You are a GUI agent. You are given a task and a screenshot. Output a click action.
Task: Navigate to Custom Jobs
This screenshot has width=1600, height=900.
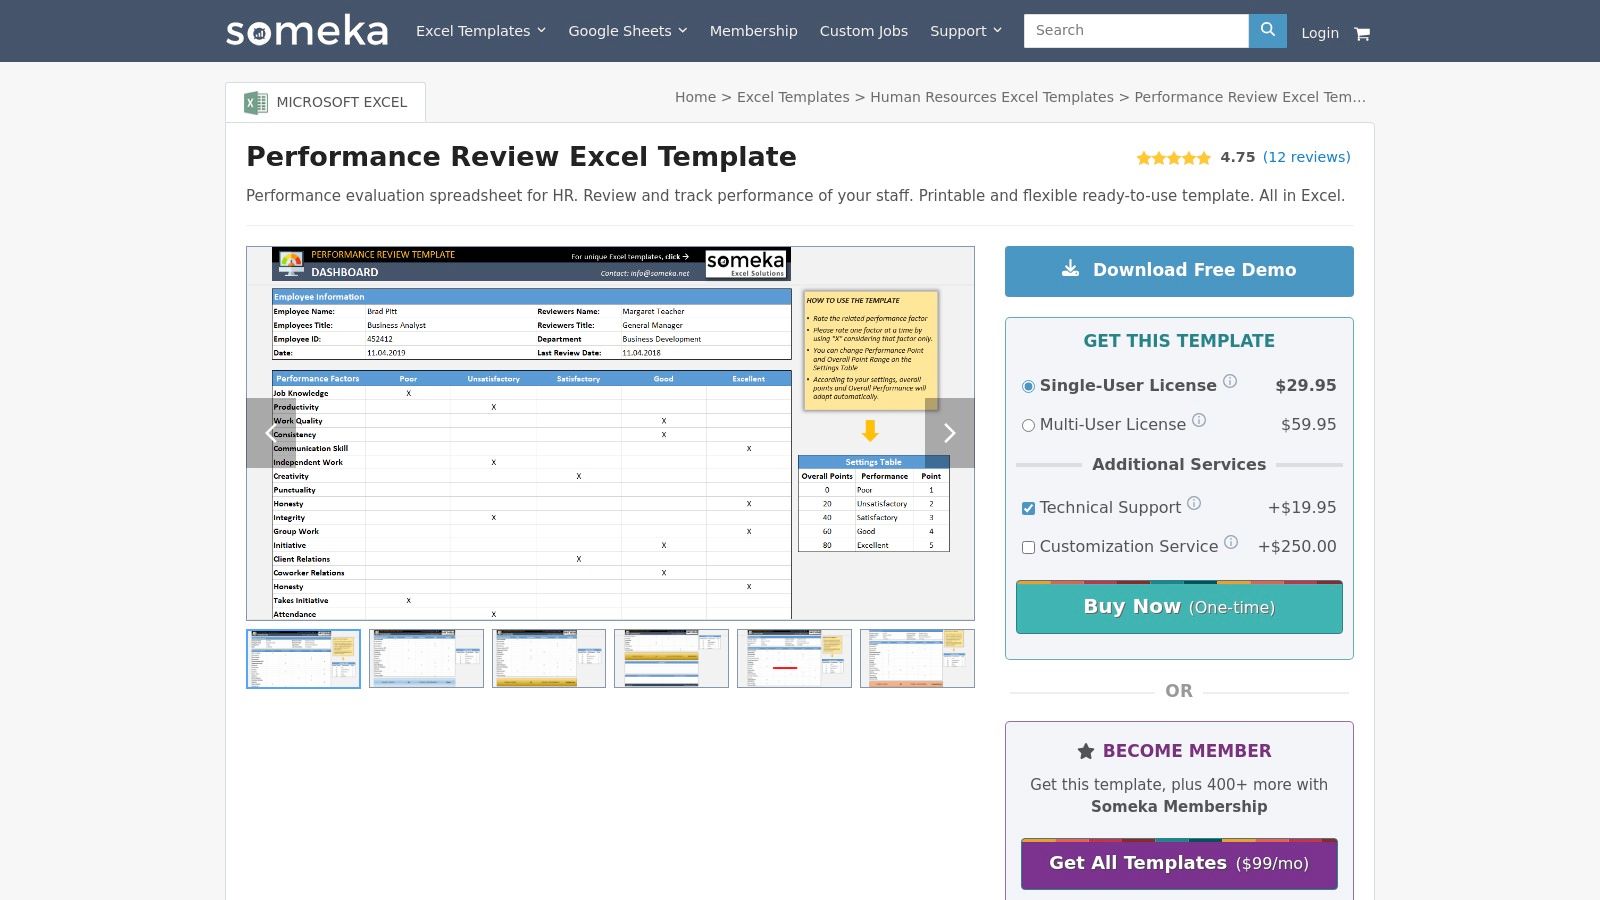(863, 31)
